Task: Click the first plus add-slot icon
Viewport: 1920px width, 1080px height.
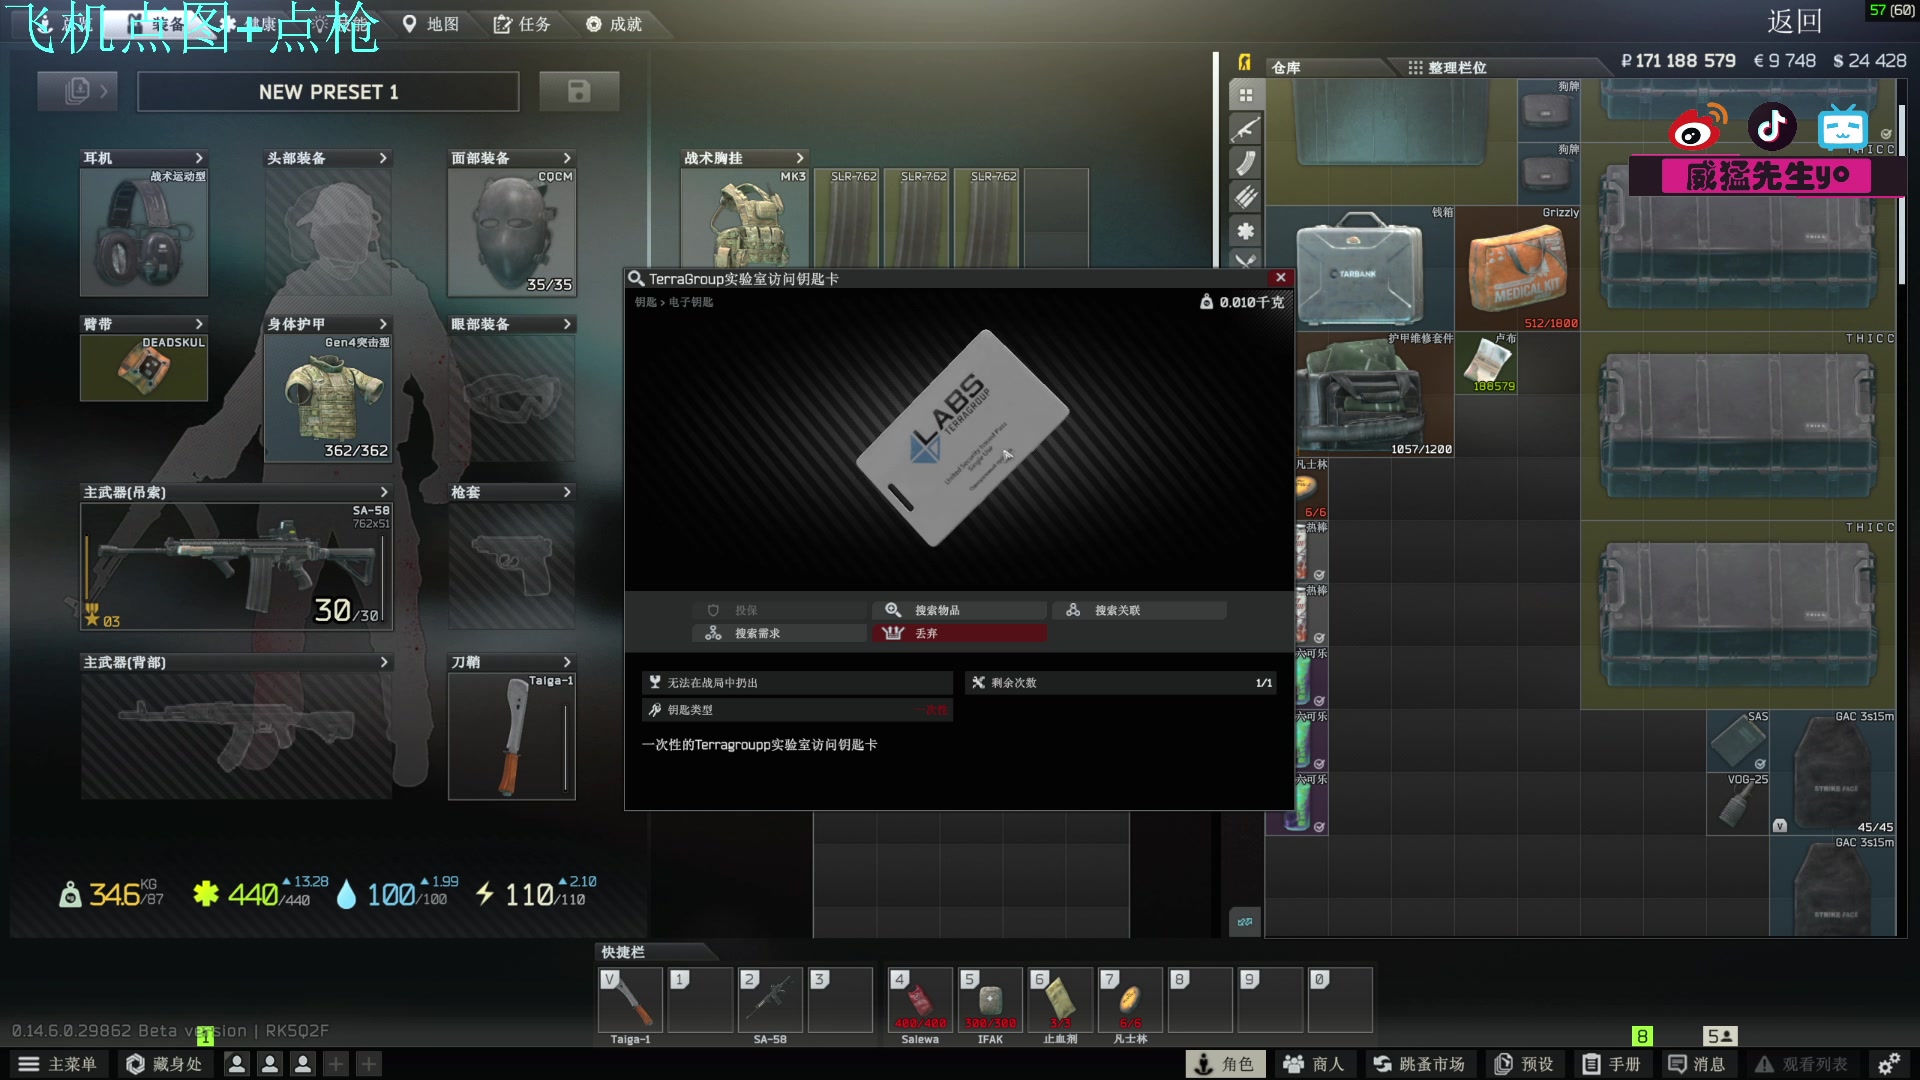Action: 336,1064
